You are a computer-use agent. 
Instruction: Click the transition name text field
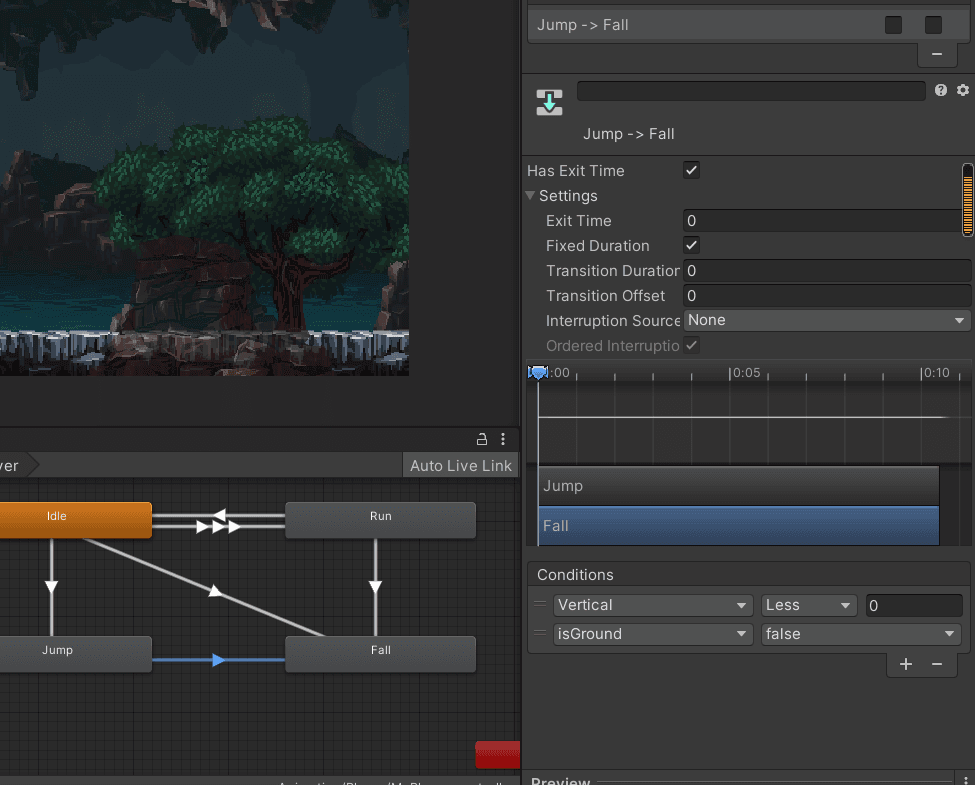pos(751,91)
